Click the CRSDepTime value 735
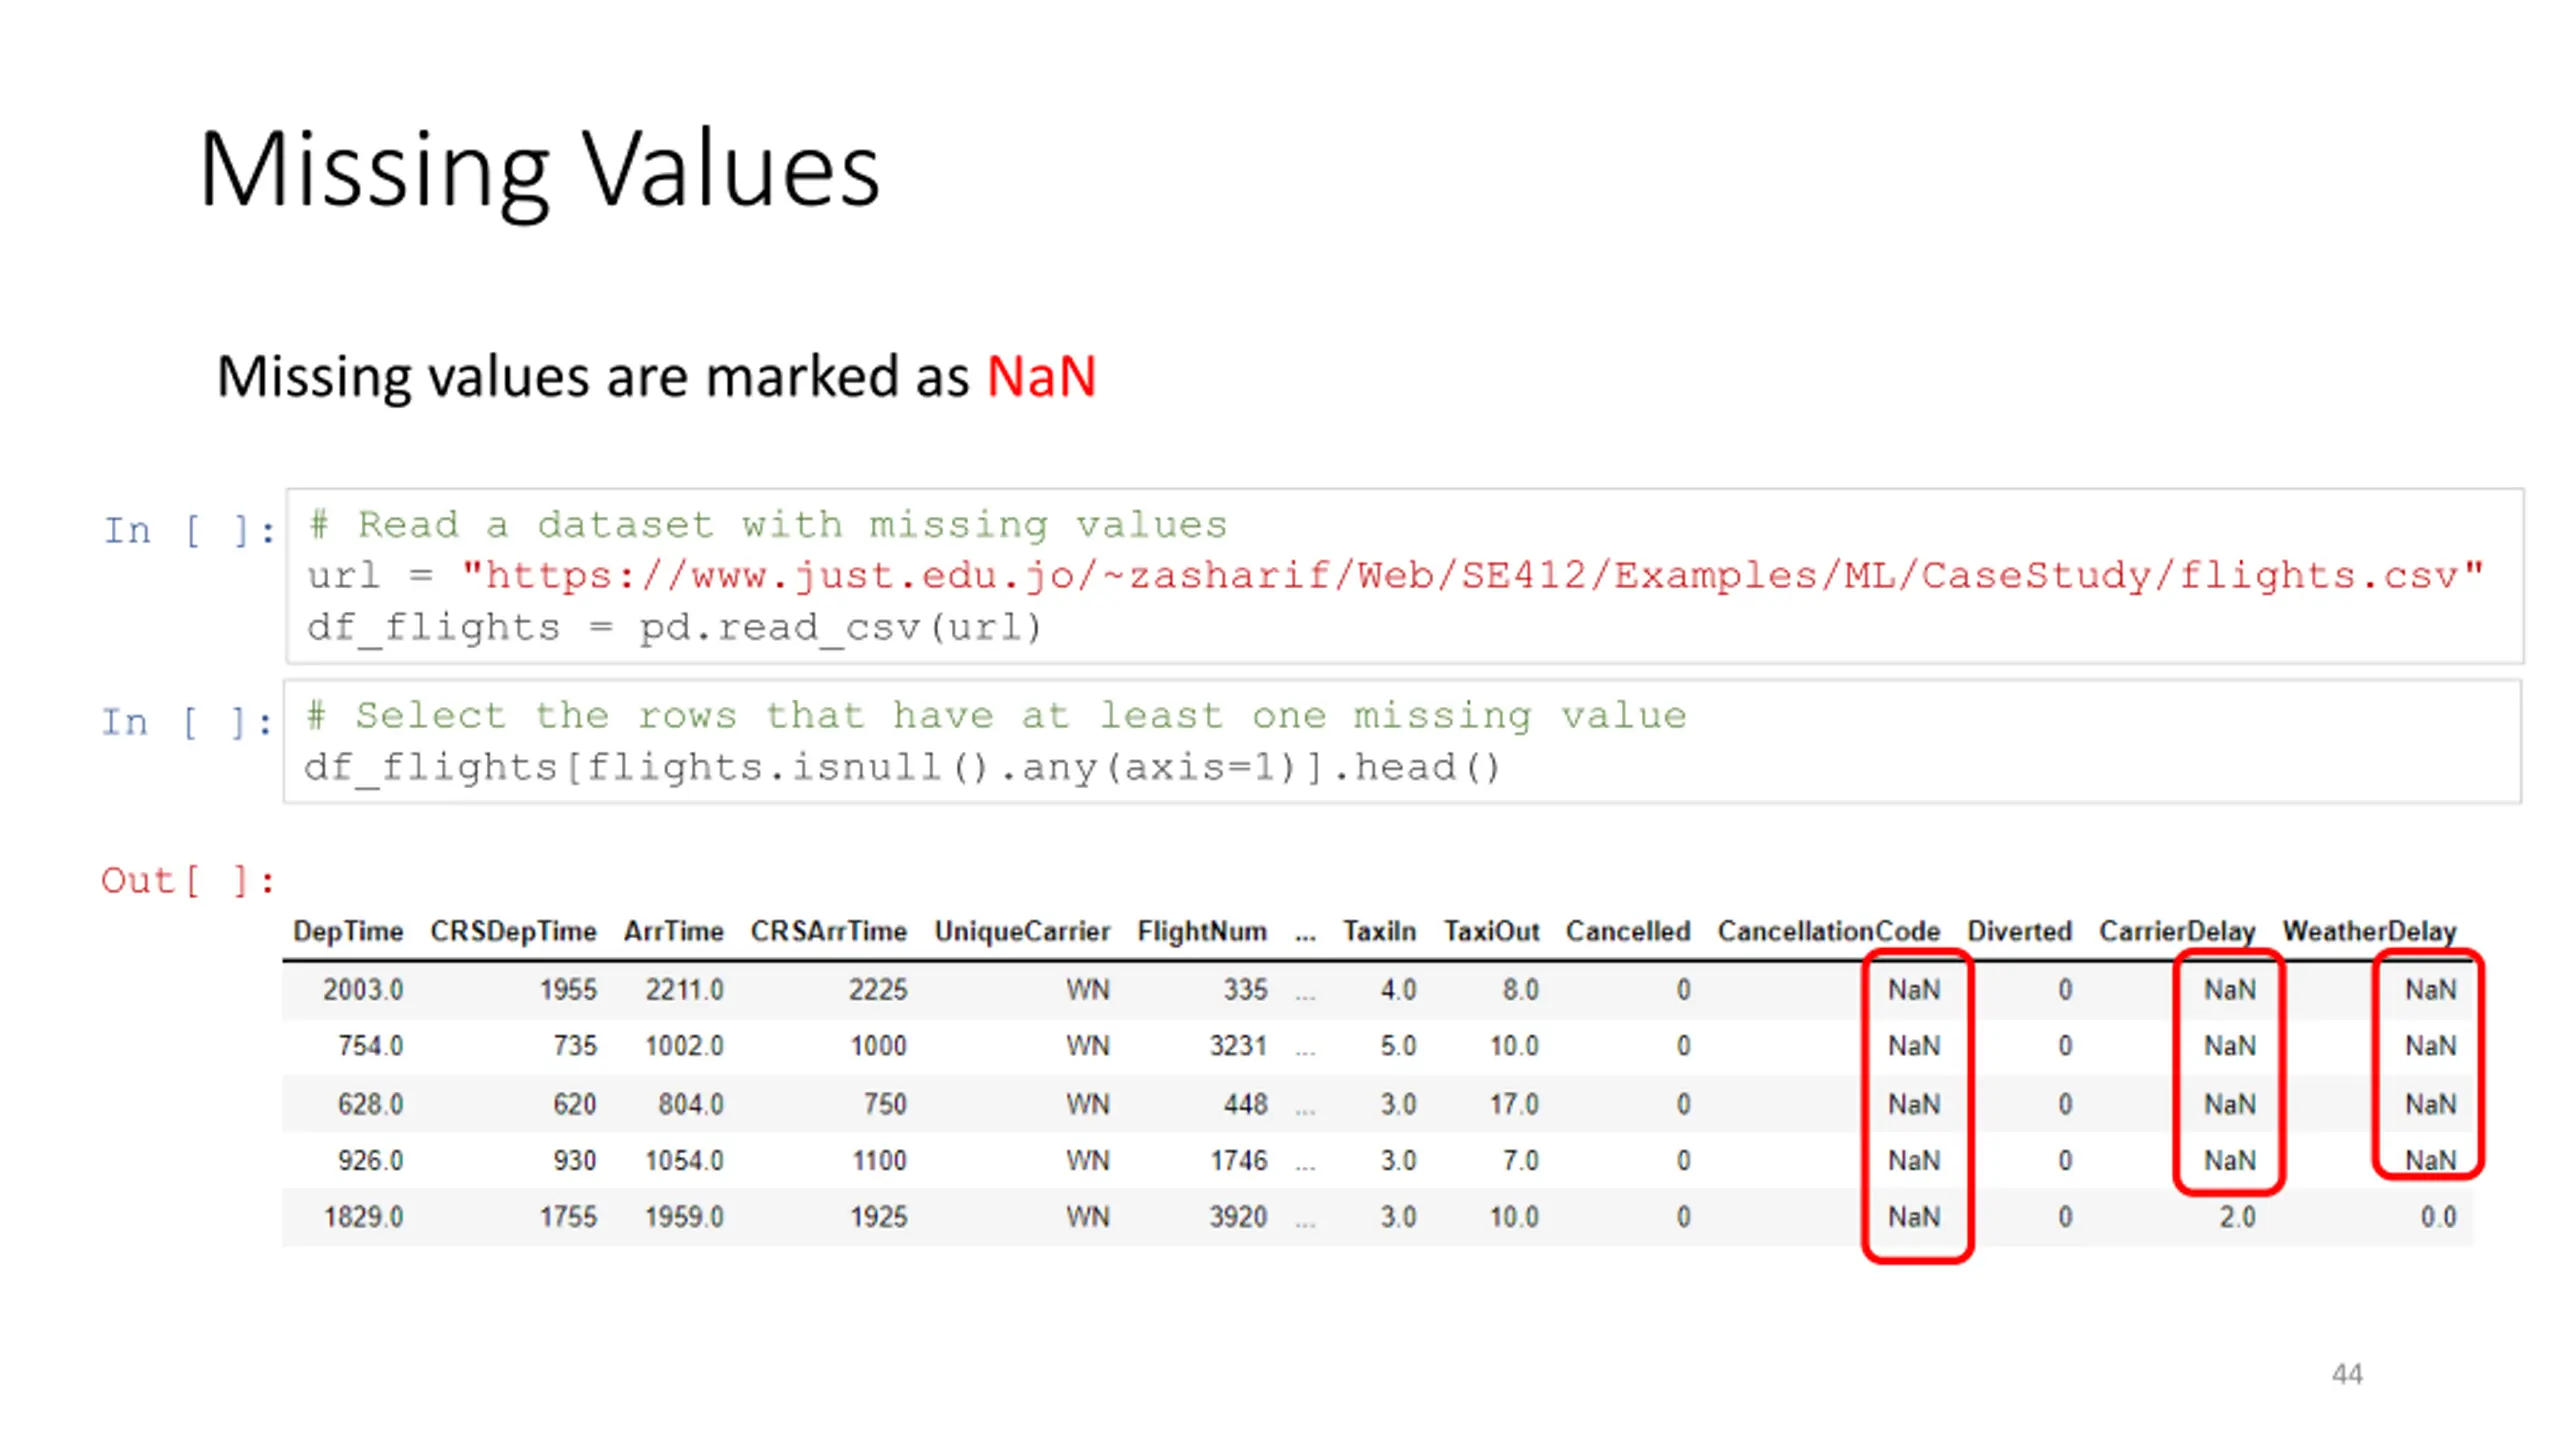The image size is (2560, 1440). point(575,1045)
